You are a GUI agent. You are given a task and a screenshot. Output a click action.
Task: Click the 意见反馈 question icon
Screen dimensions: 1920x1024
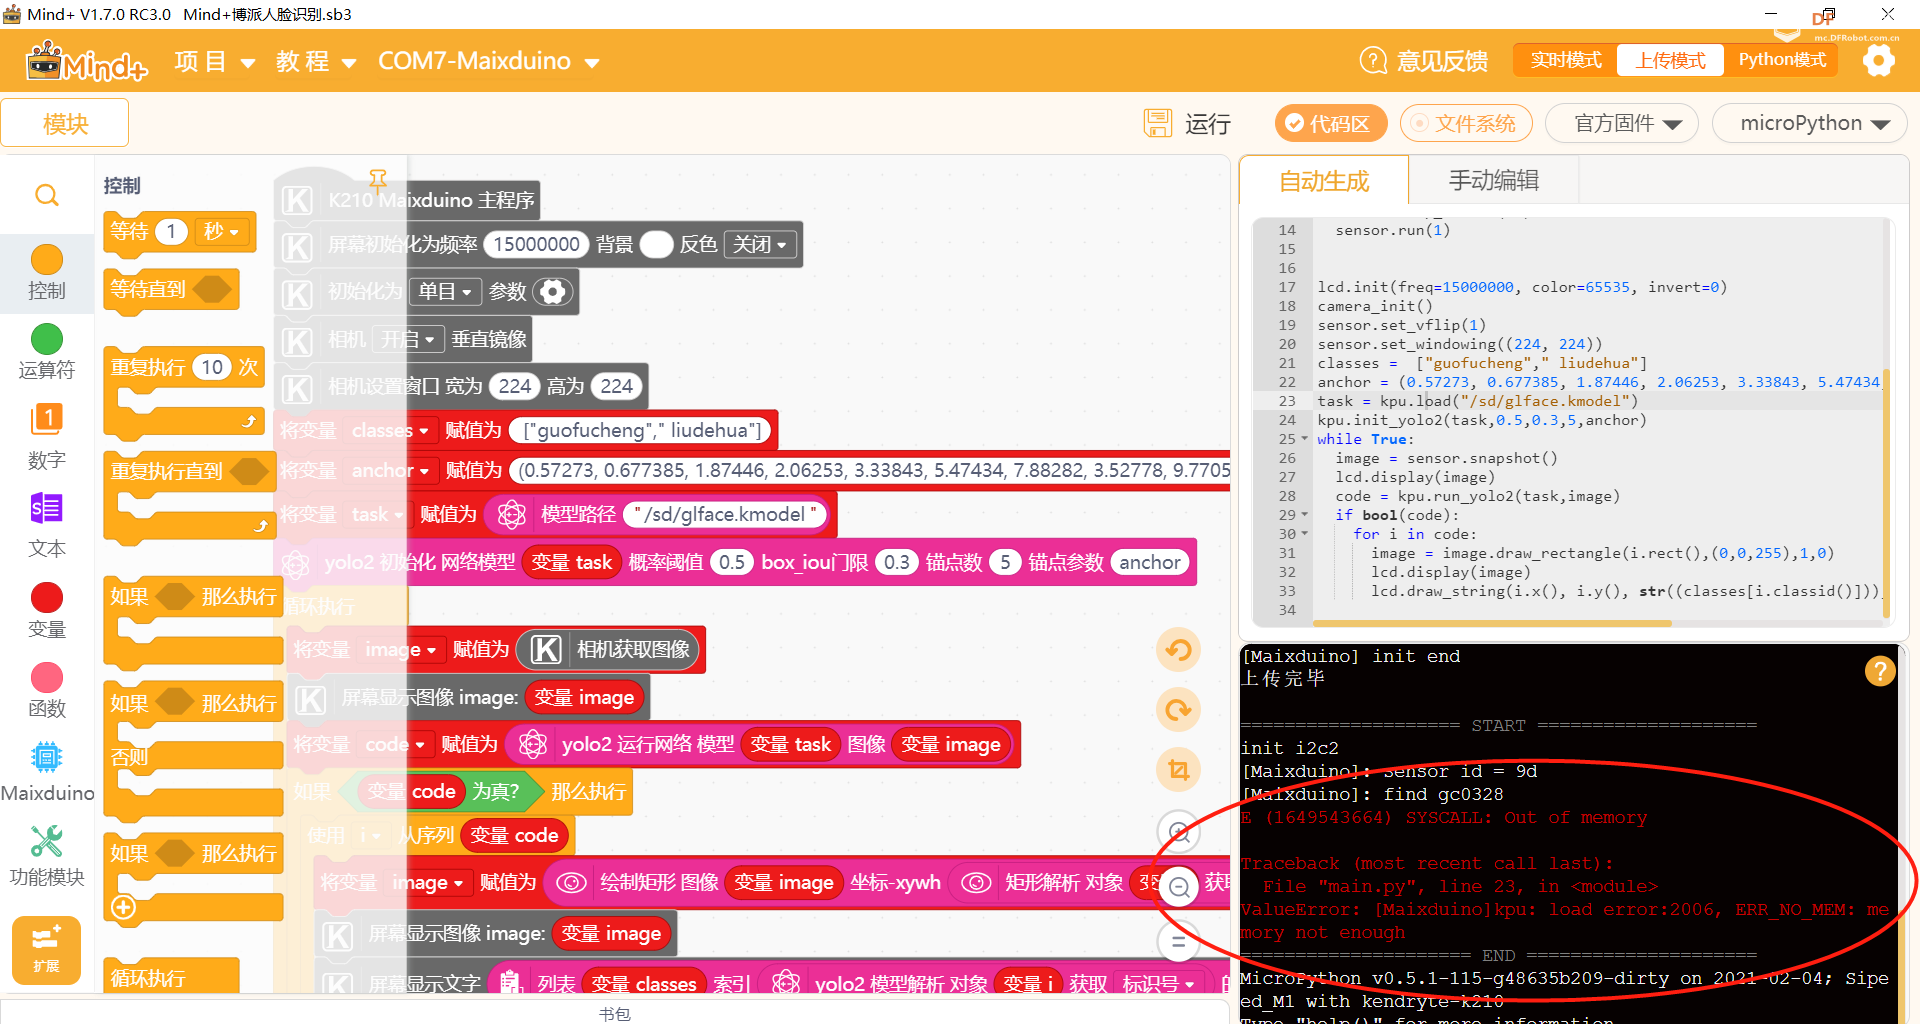(x=1373, y=61)
